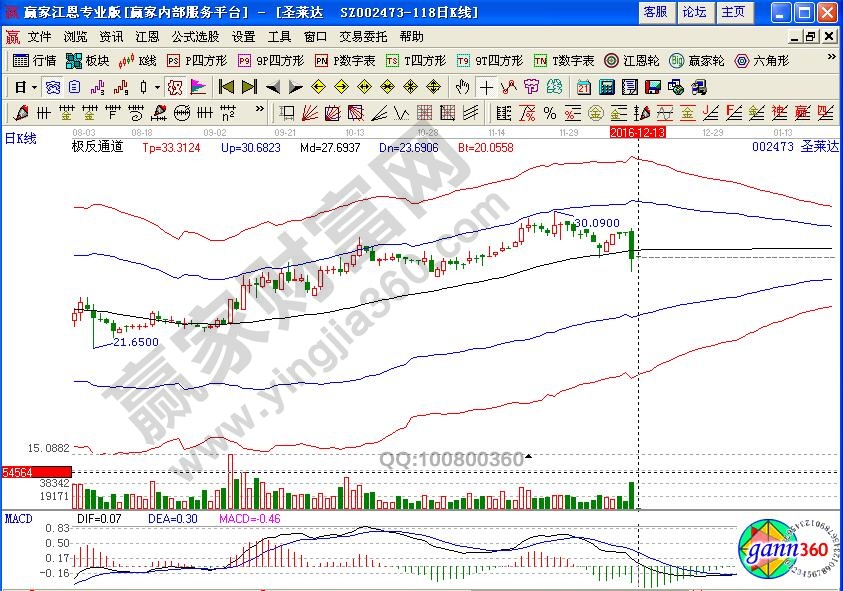
Task: Open the 公式选股 menu
Action: coord(195,36)
